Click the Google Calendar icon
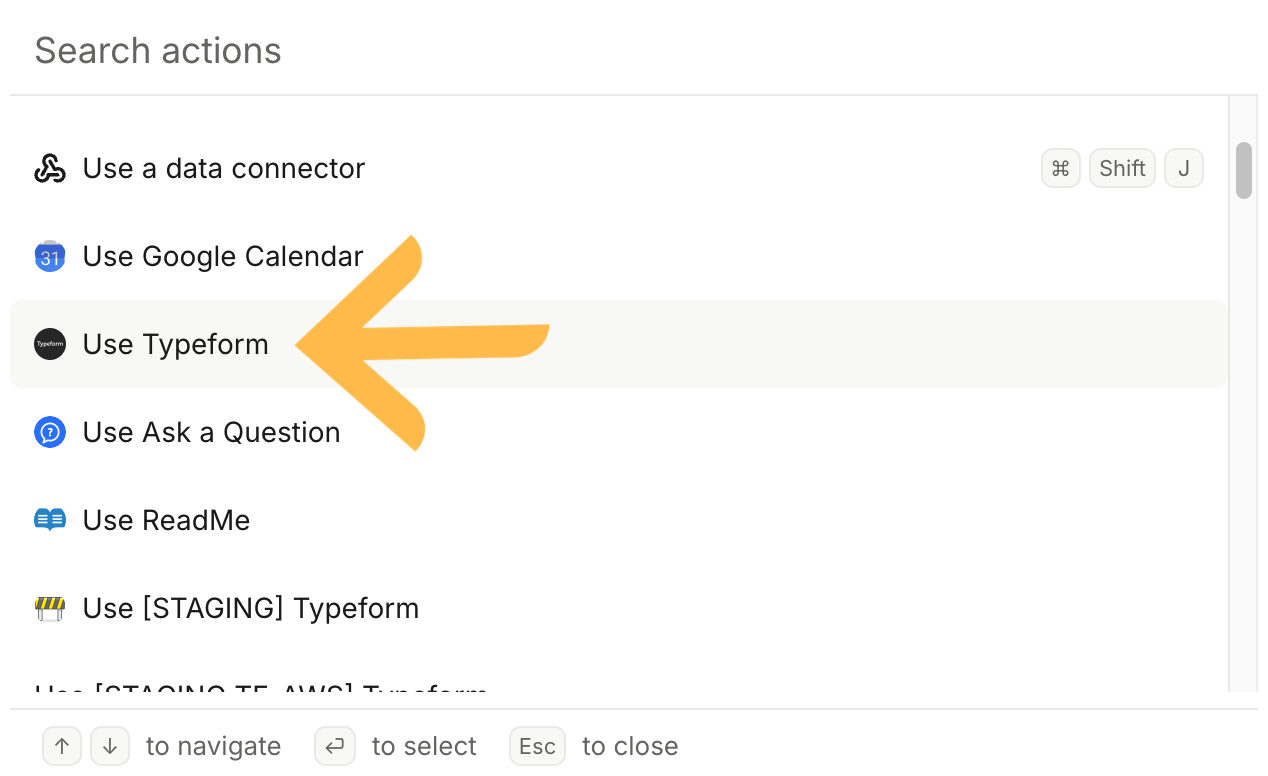 [x=50, y=257]
